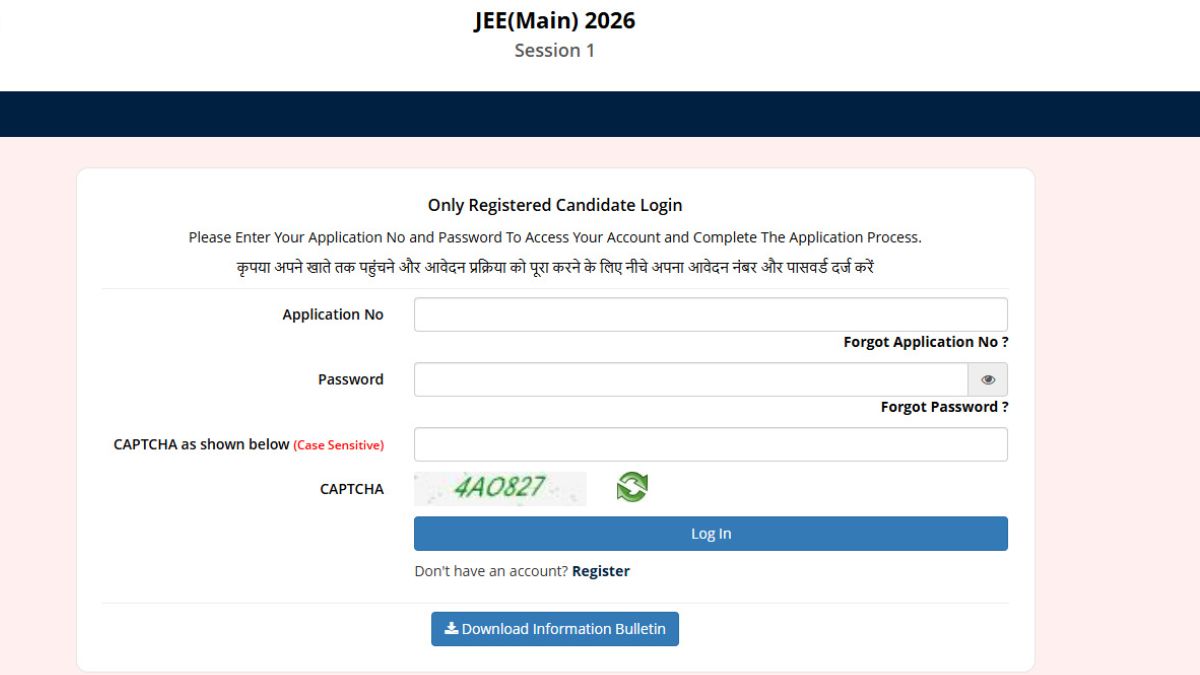Click the circular refresh icon next to CAPTCHA

629,487
